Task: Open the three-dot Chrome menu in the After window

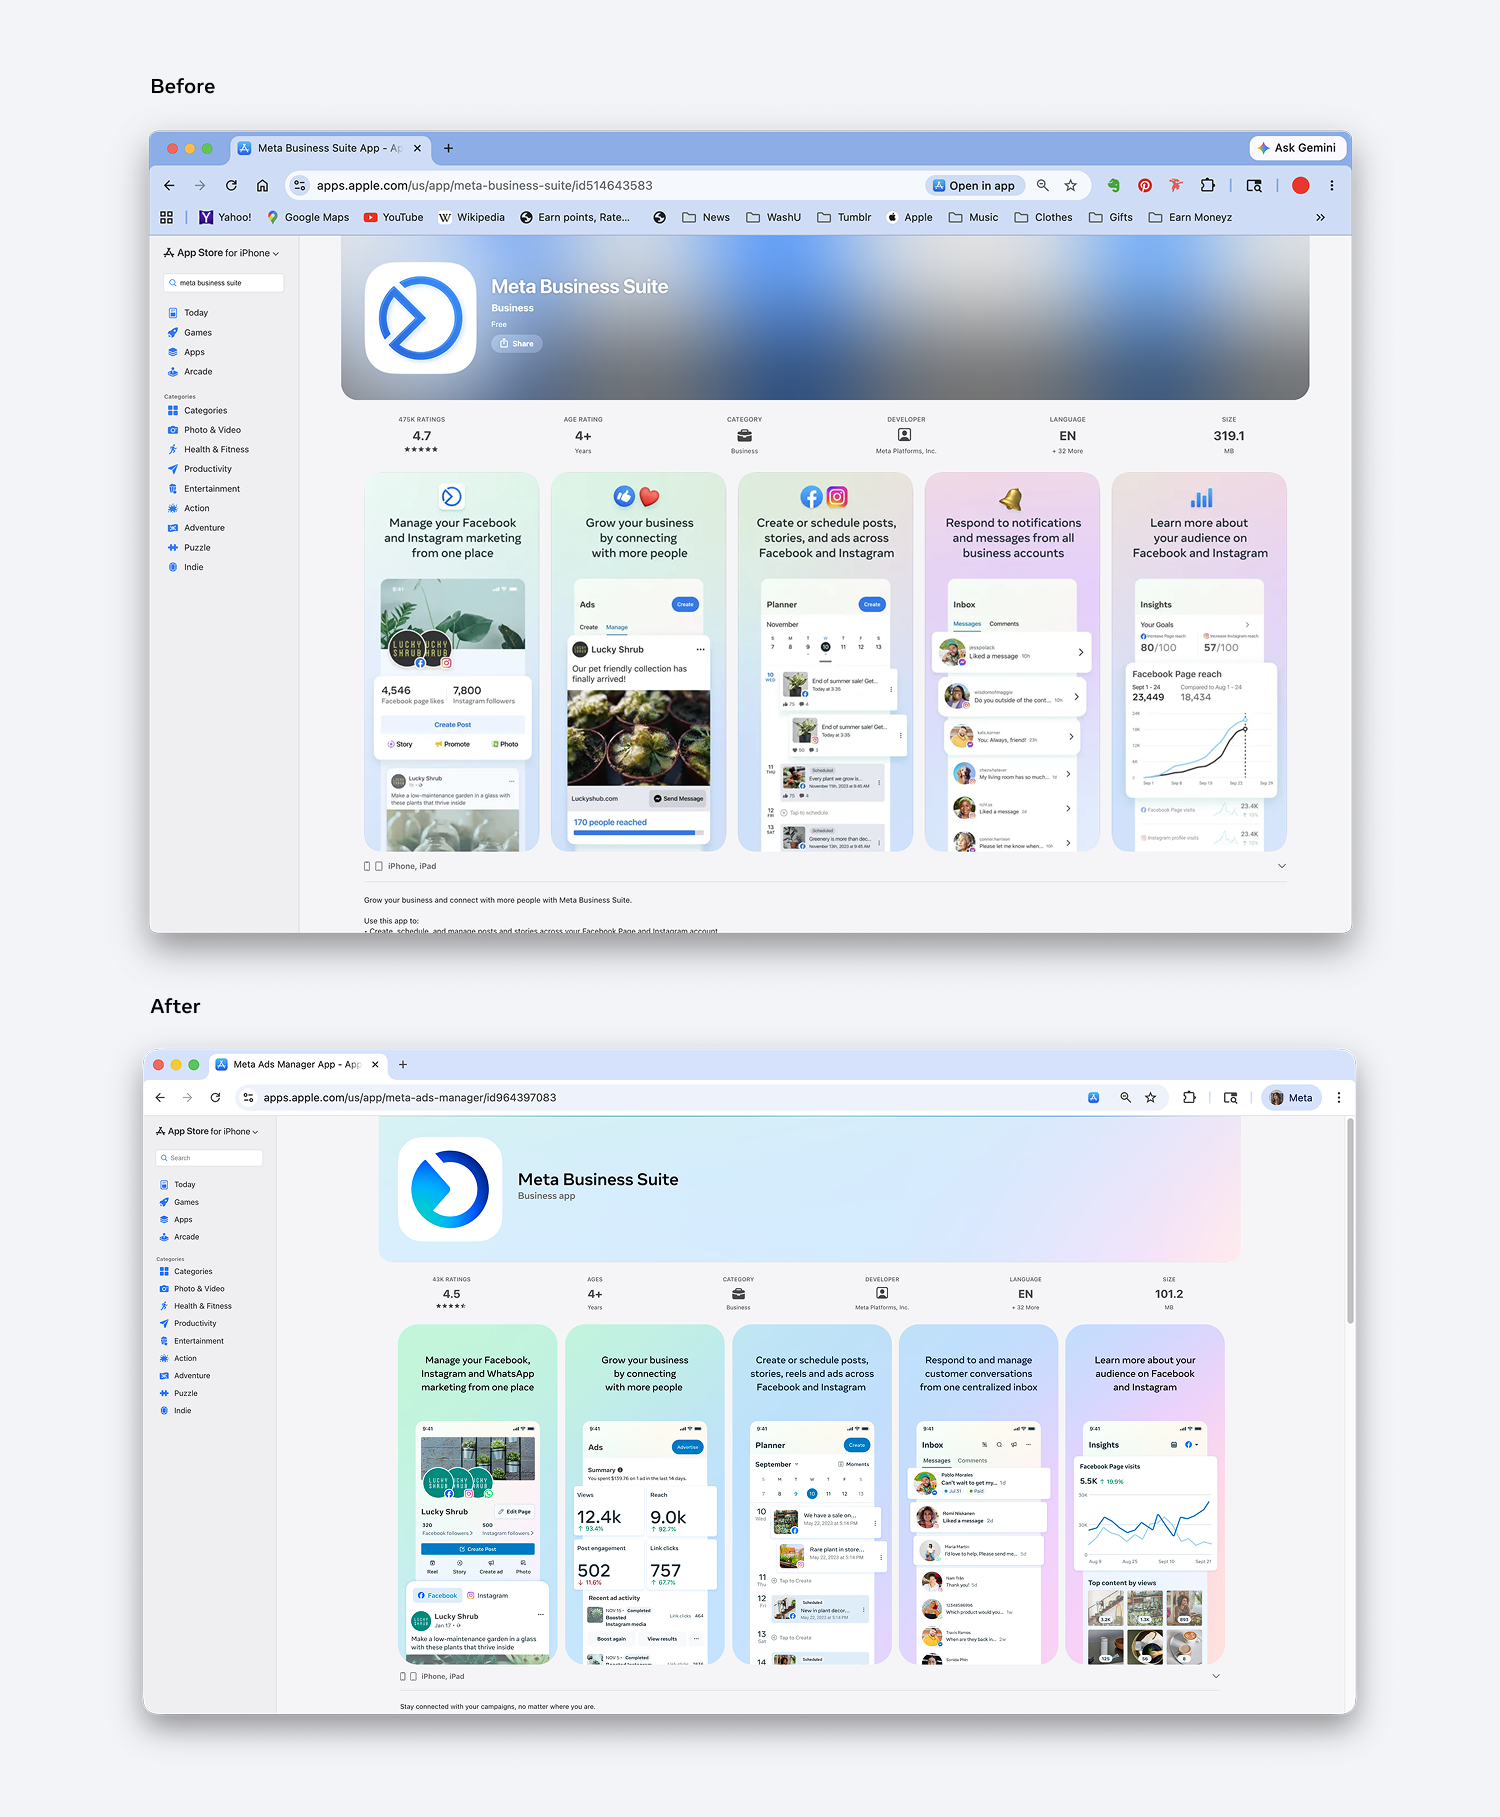Action: click(x=1339, y=1098)
